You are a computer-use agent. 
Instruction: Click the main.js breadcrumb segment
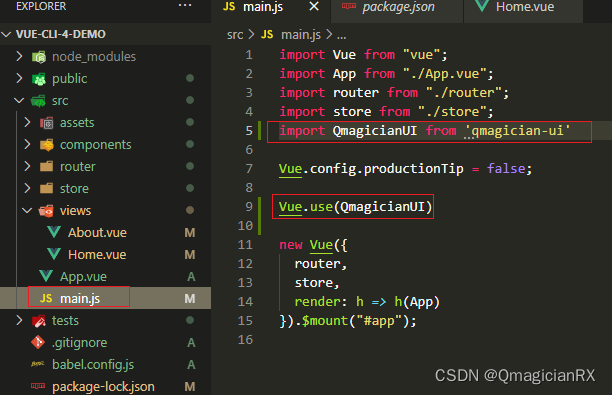[x=301, y=35]
